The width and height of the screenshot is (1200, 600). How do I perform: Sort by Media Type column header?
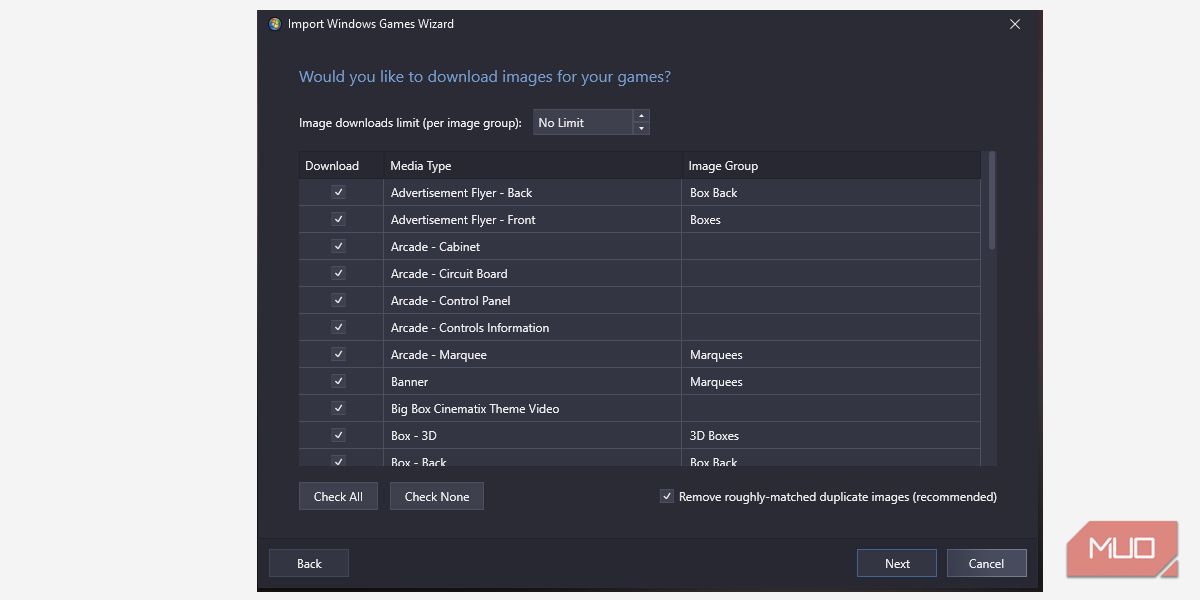click(531, 166)
